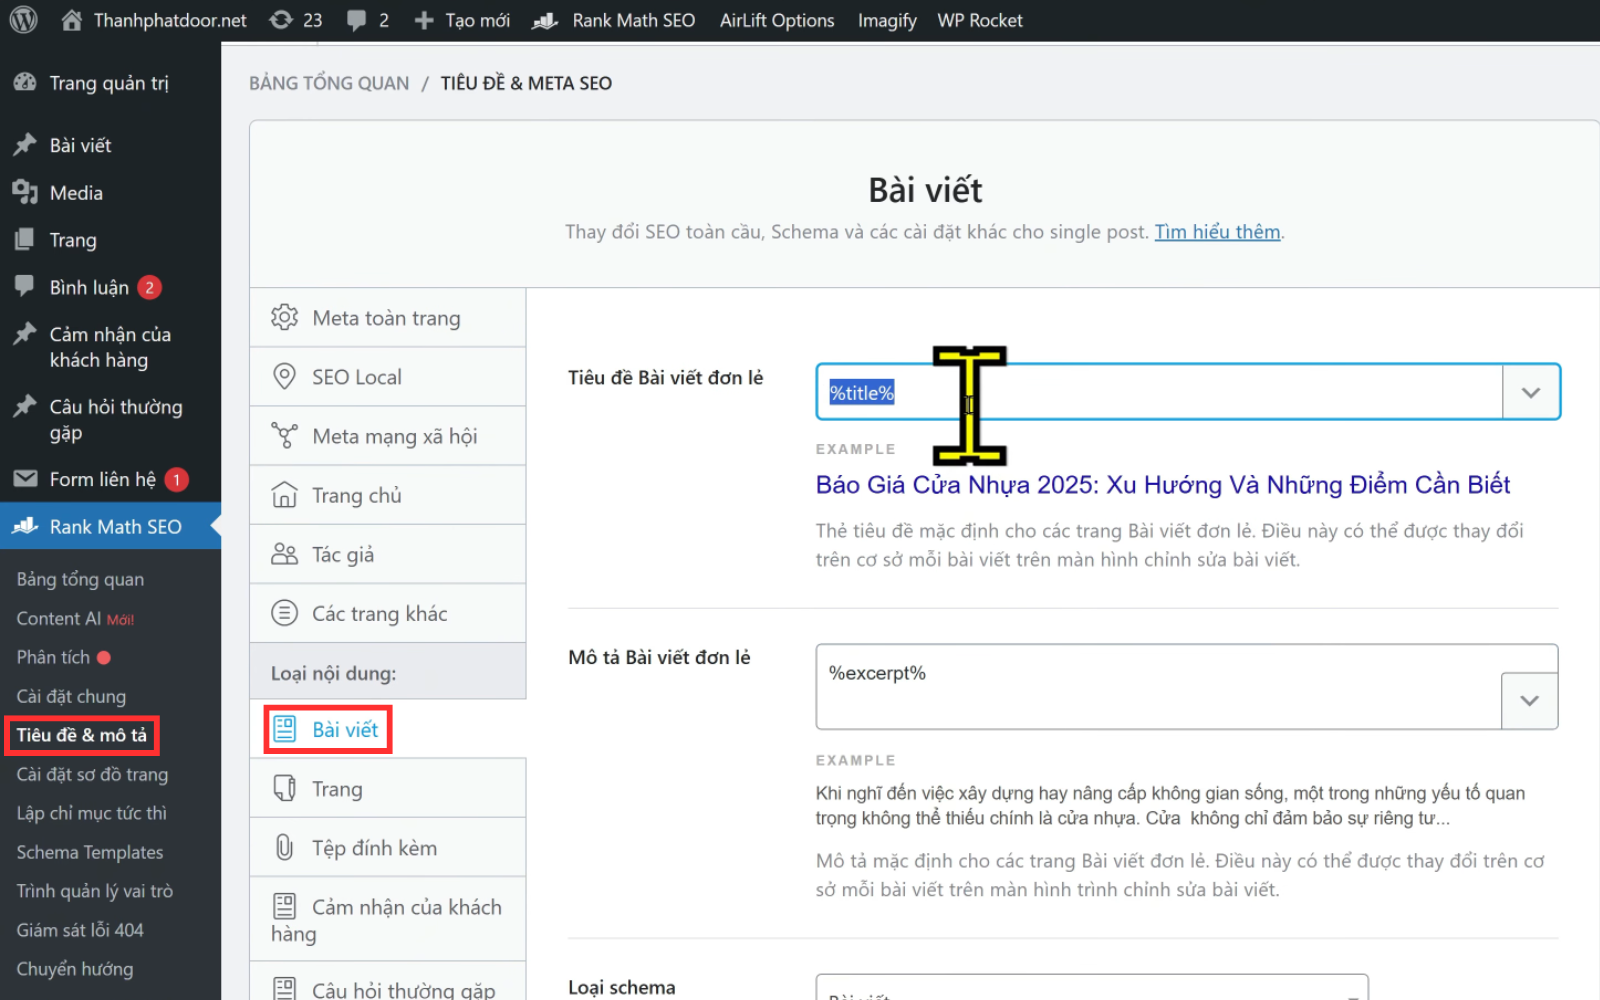Open the Imagify menu
The image size is (1600, 1000).
tap(887, 20)
